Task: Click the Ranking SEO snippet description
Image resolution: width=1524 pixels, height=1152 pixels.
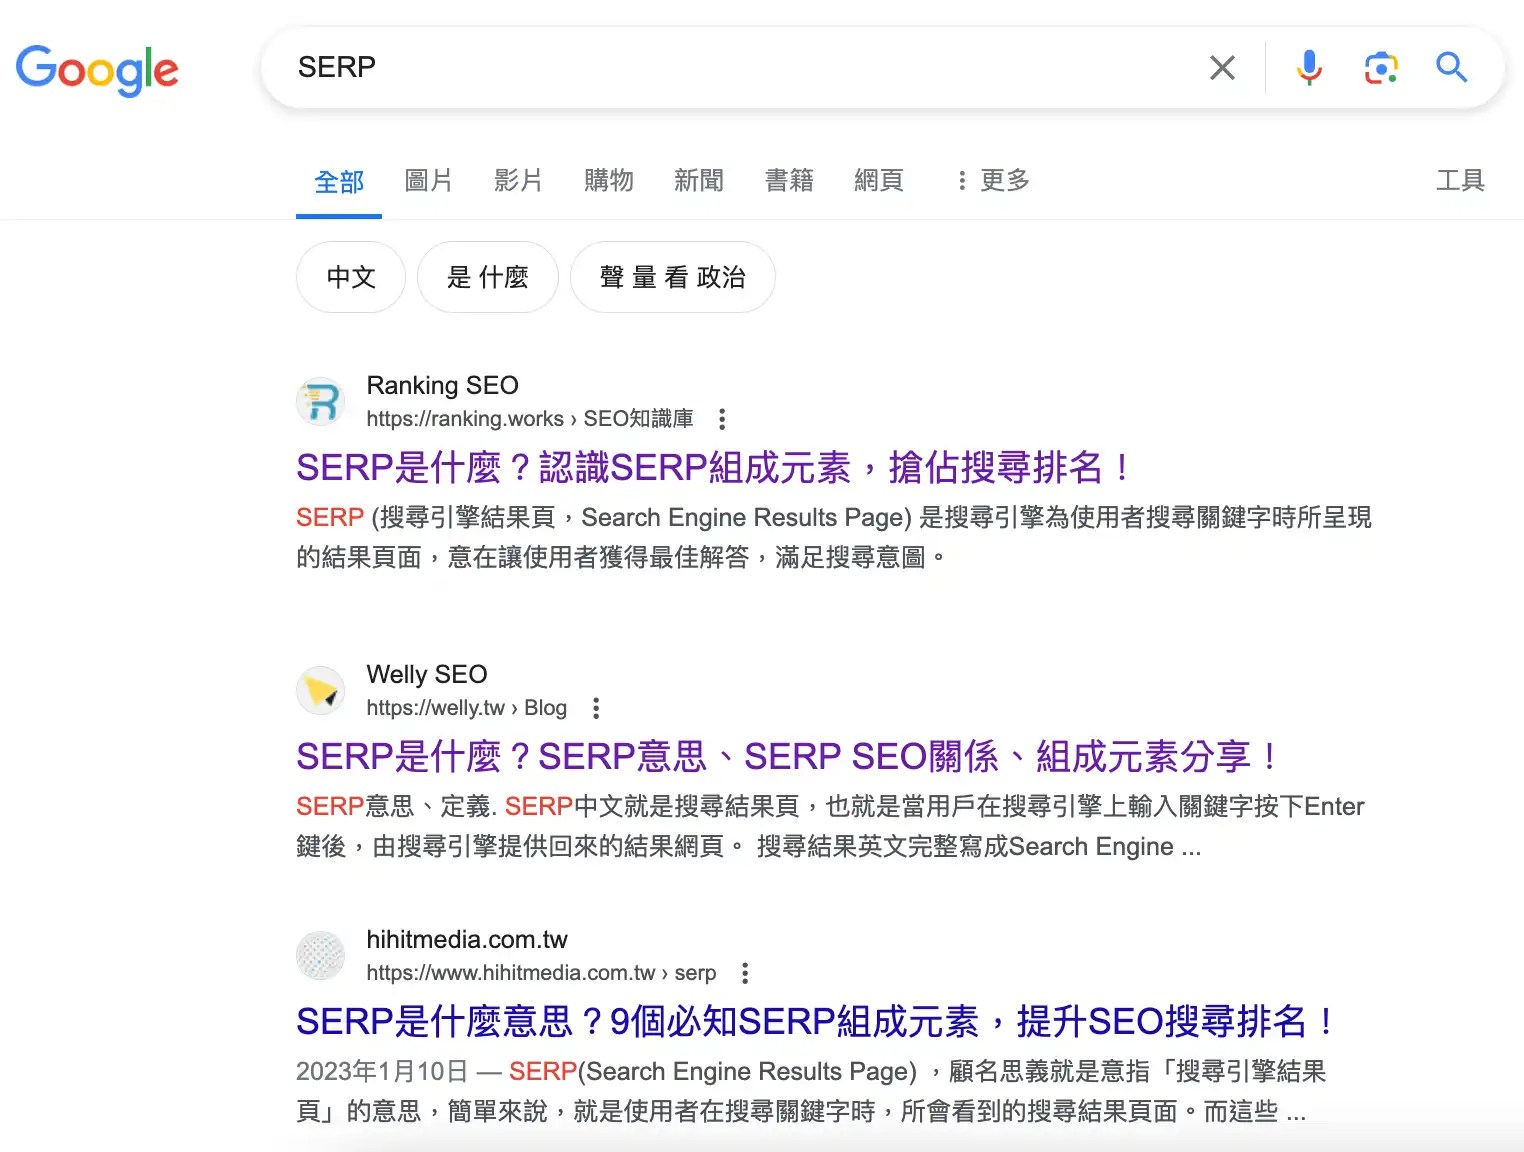Action: pyautogui.click(x=834, y=537)
